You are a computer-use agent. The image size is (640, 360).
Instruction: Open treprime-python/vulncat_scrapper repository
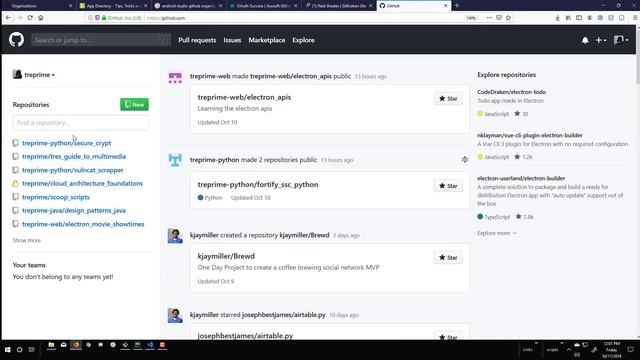pos(73,170)
